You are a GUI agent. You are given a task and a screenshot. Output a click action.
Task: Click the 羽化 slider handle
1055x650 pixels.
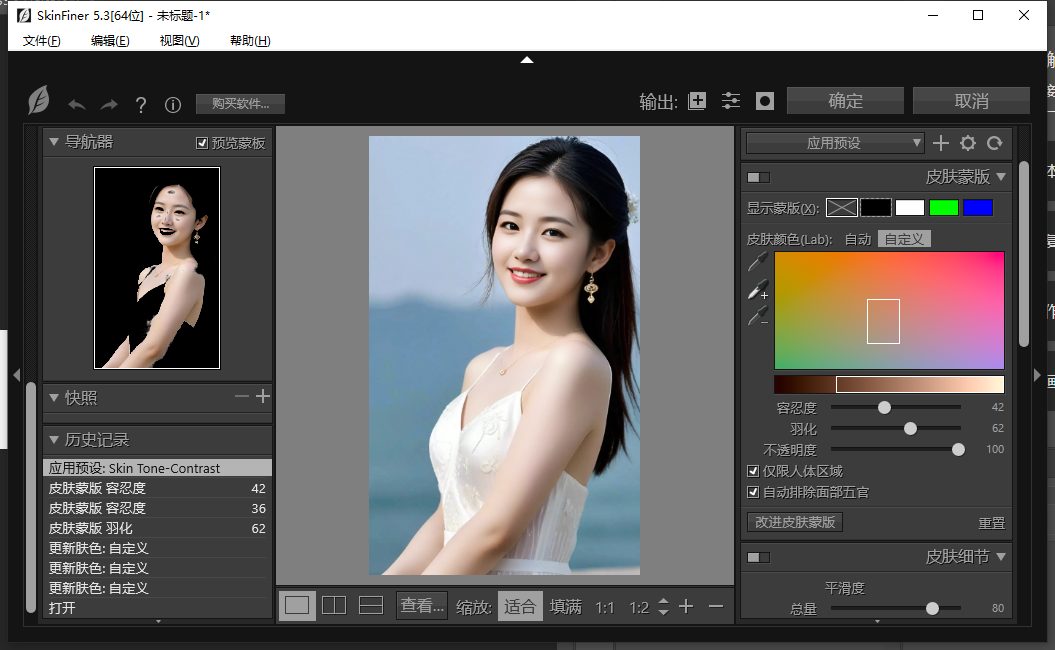point(910,429)
